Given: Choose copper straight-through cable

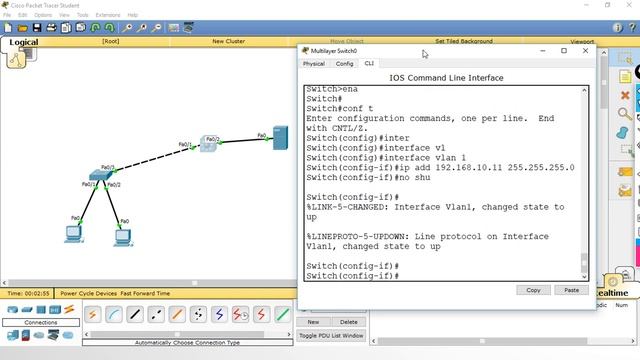Looking at the screenshot, I should point(135,314).
